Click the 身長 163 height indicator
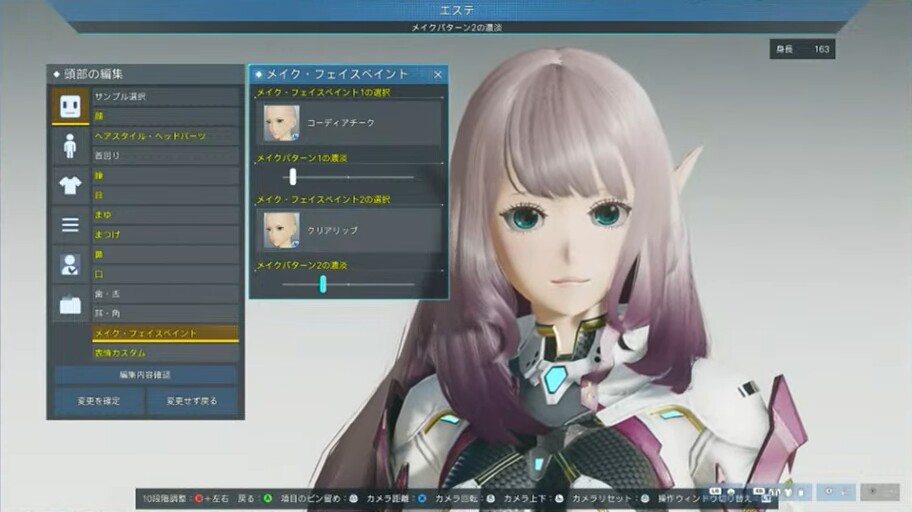This screenshot has width=912, height=512. coord(802,49)
